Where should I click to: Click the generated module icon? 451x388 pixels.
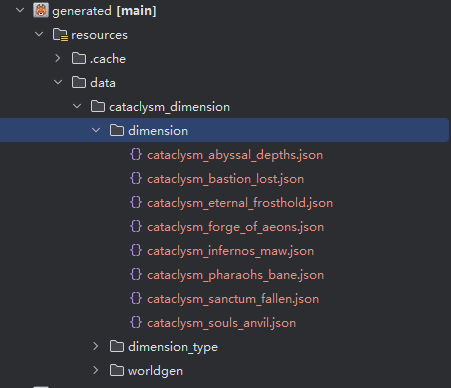[41, 10]
